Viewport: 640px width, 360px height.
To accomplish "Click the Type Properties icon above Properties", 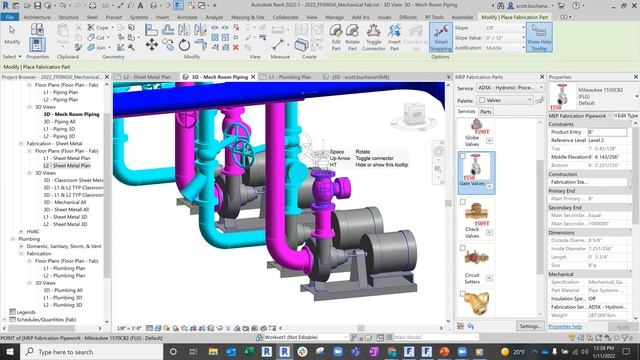I will coord(37,29).
